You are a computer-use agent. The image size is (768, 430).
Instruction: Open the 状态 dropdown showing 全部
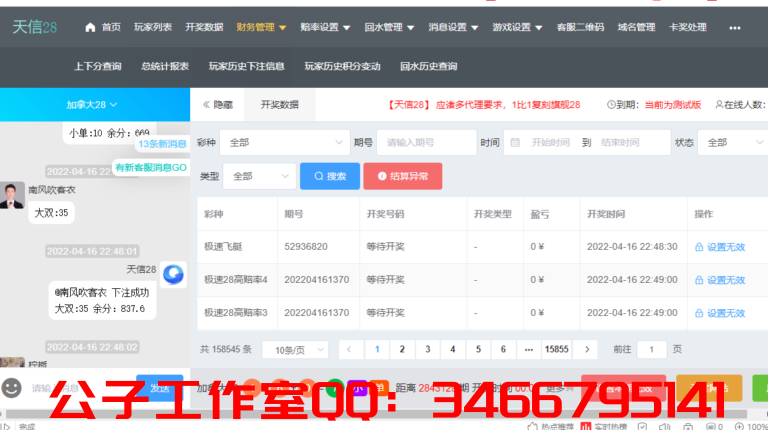click(x=733, y=143)
